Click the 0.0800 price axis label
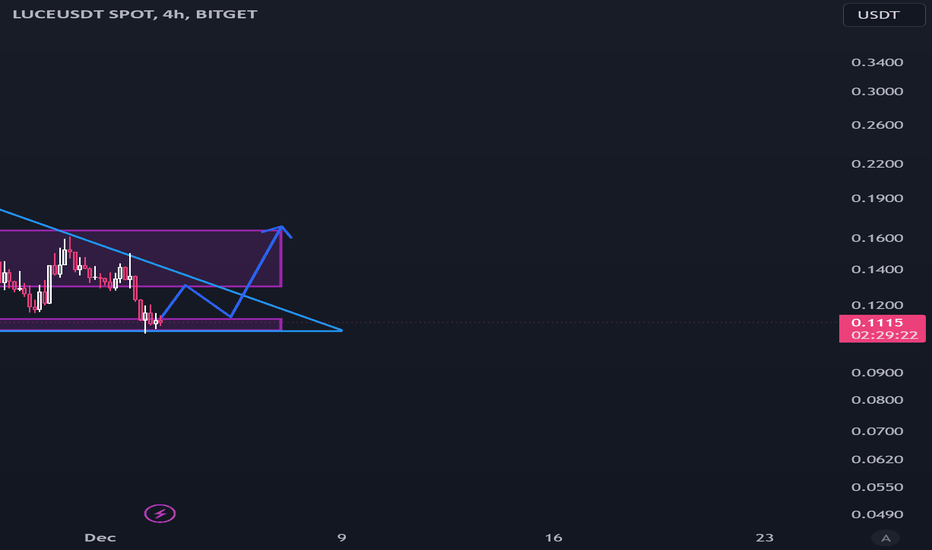Image resolution: width=932 pixels, height=550 pixels. 877,400
